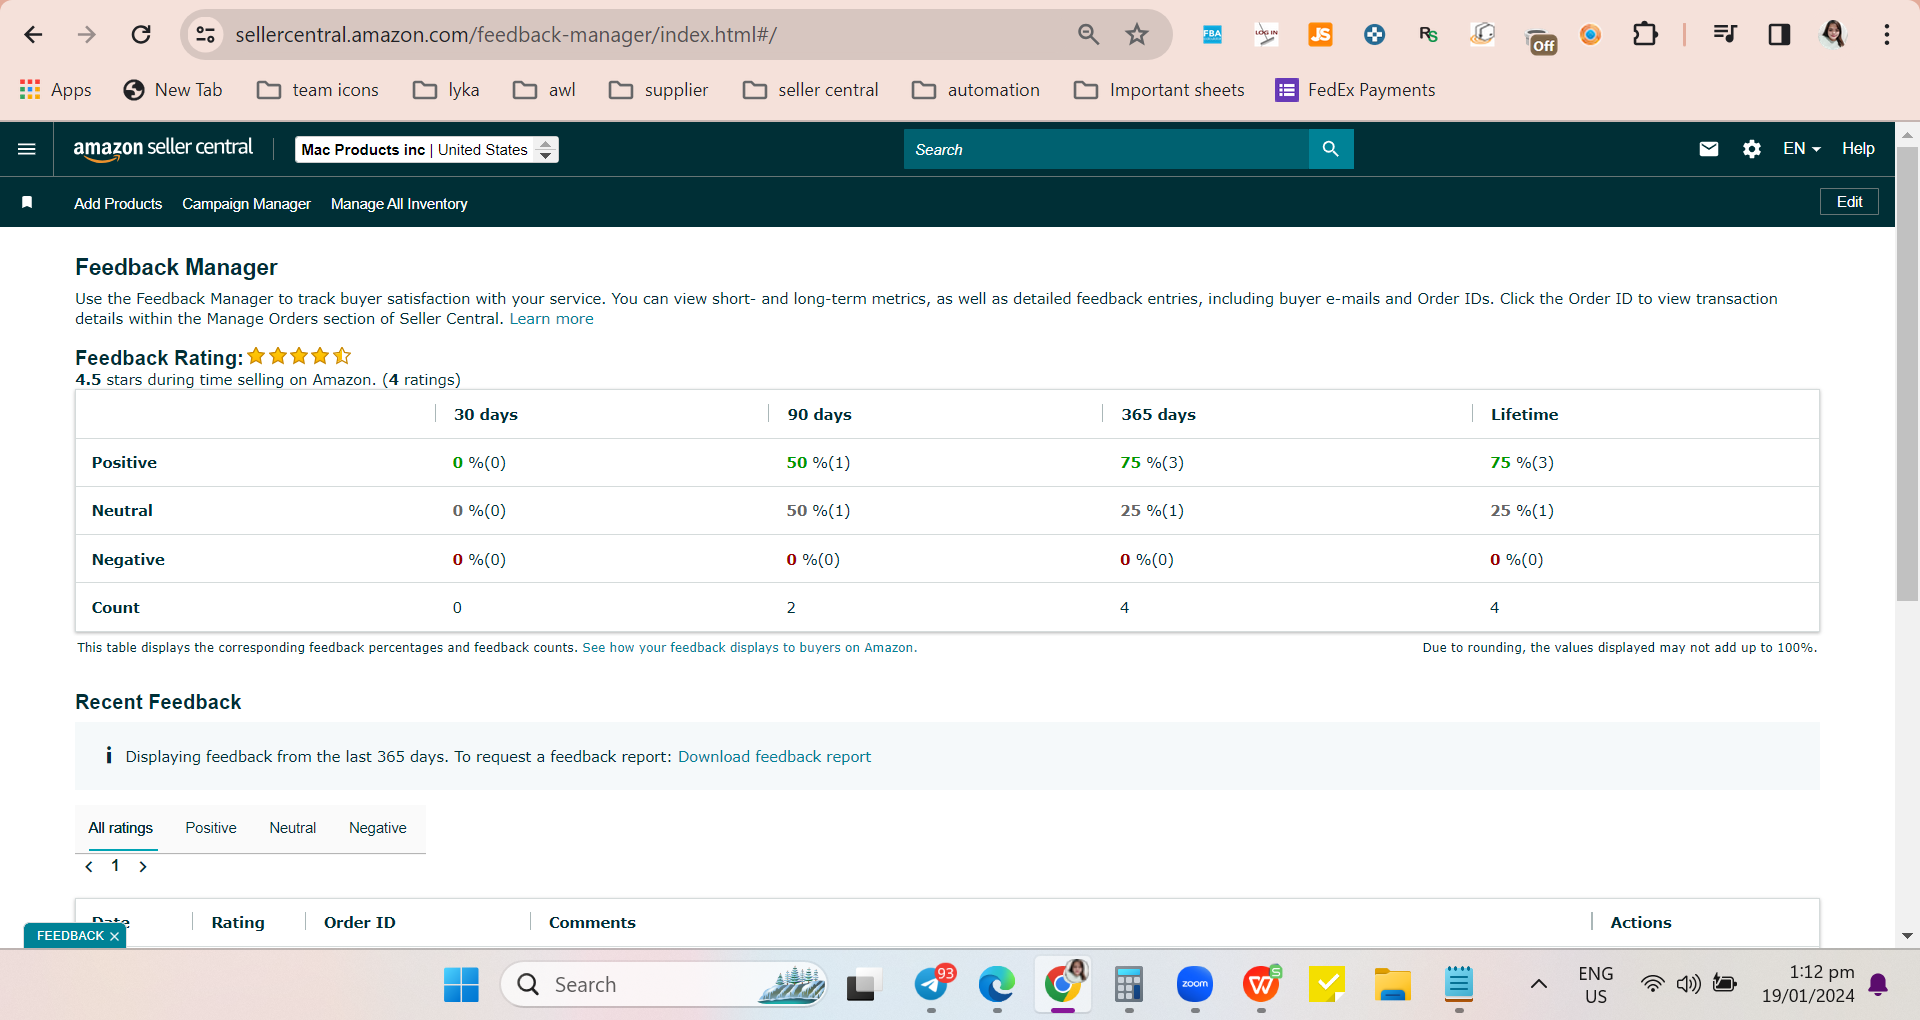
Task: Open seller central bookmark folder
Action: point(811,90)
